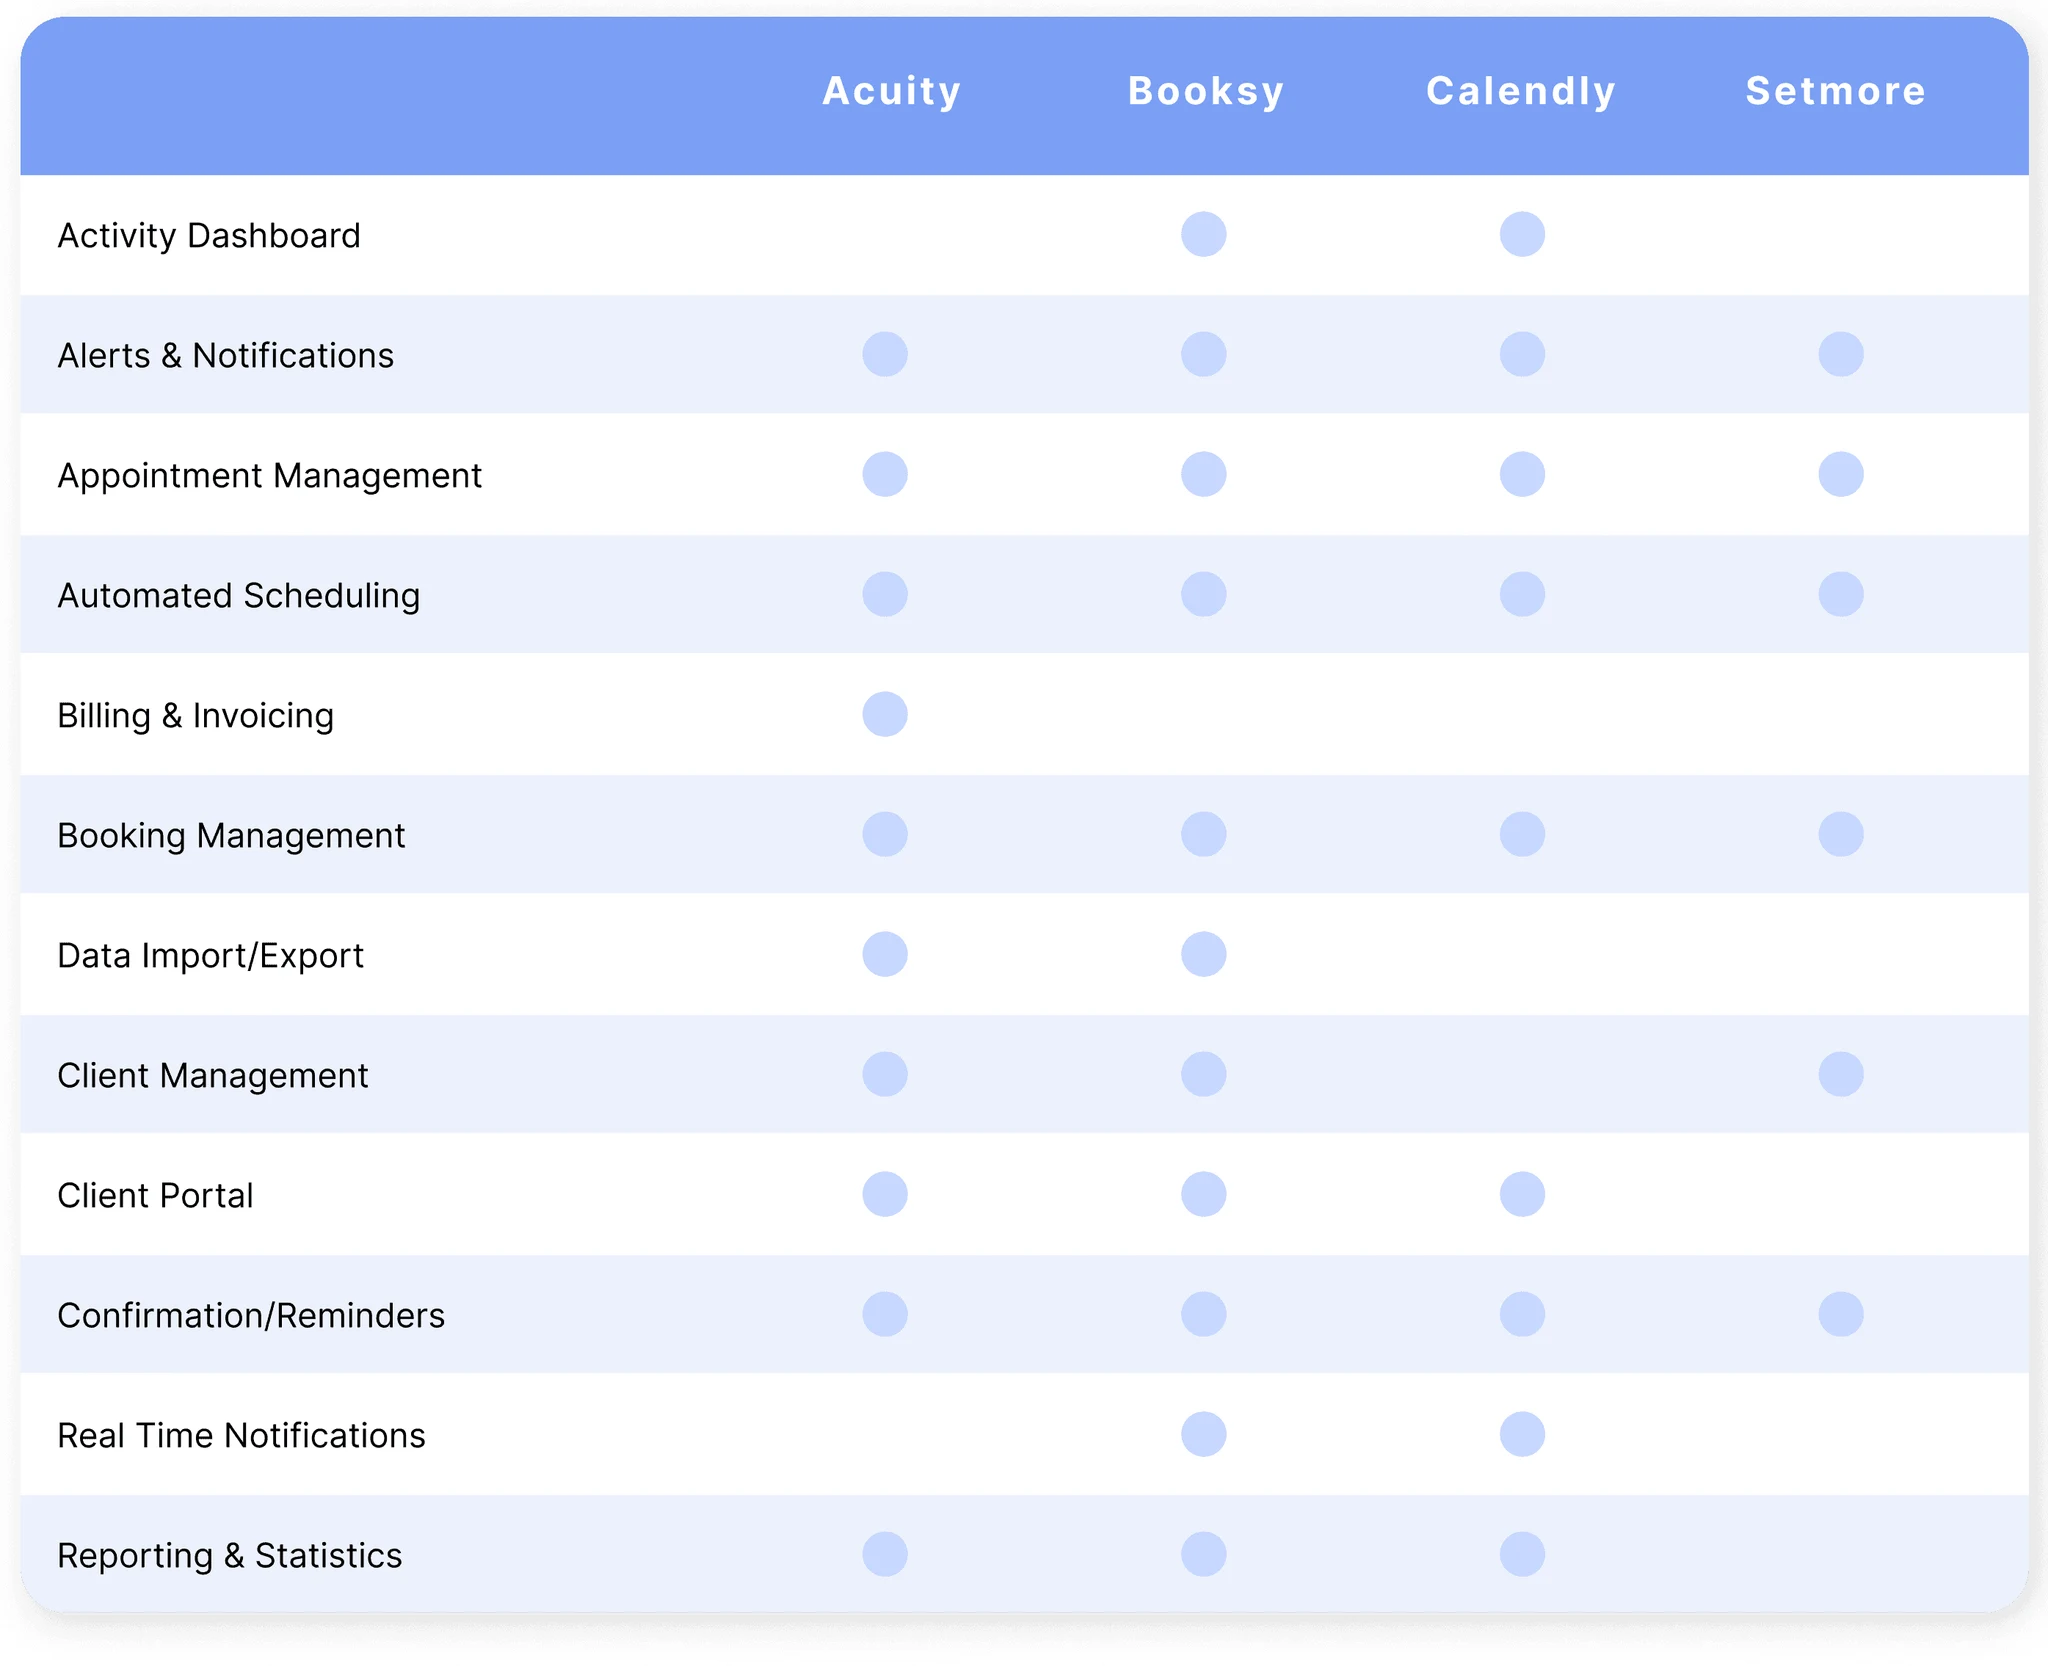Click Acuity dot for Data Import/Export

[x=885, y=954]
